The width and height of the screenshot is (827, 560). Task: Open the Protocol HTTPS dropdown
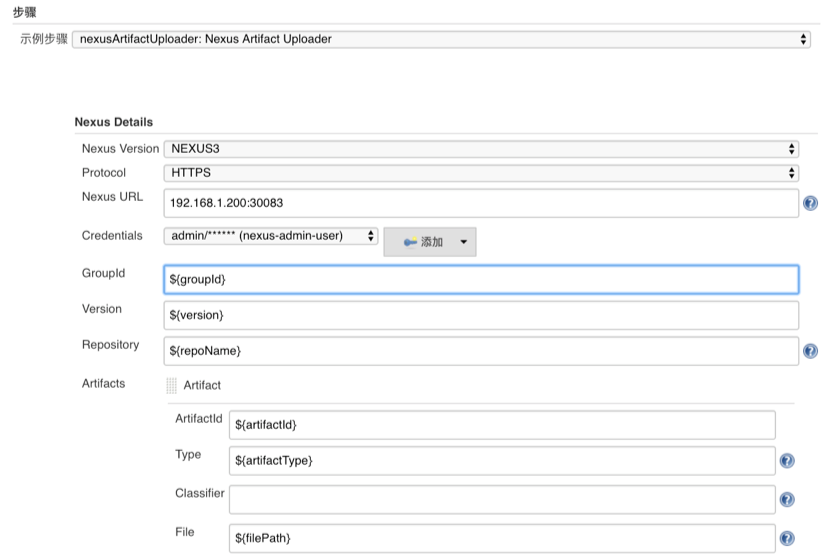point(481,173)
